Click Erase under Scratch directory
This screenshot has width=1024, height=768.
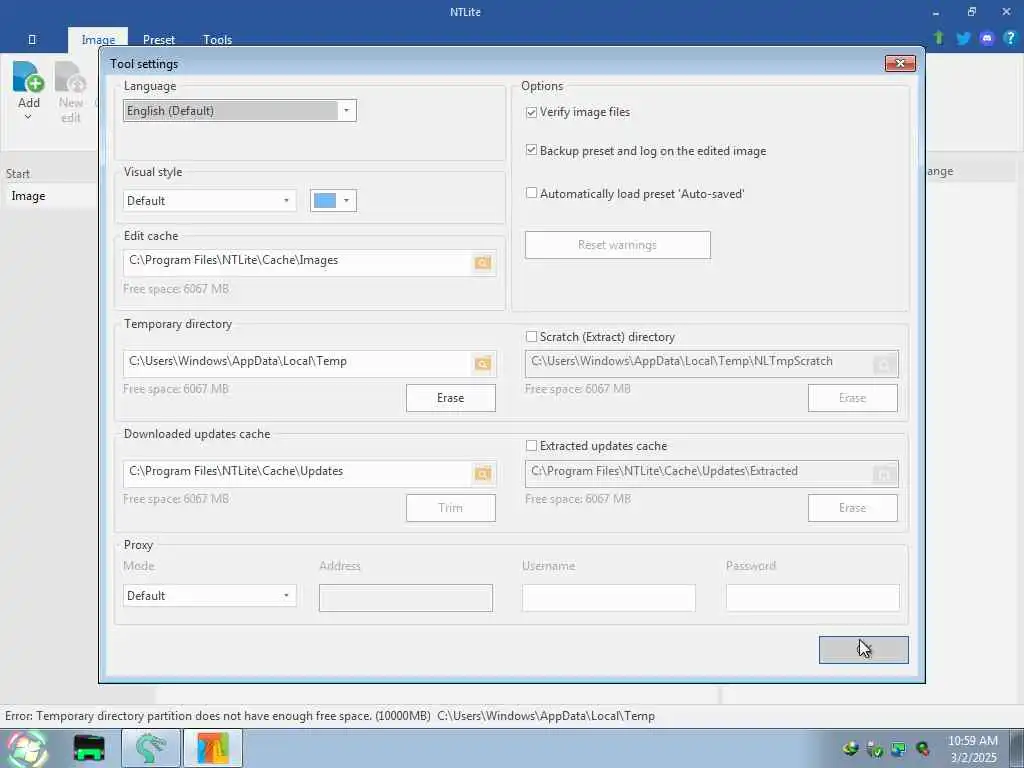852,398
